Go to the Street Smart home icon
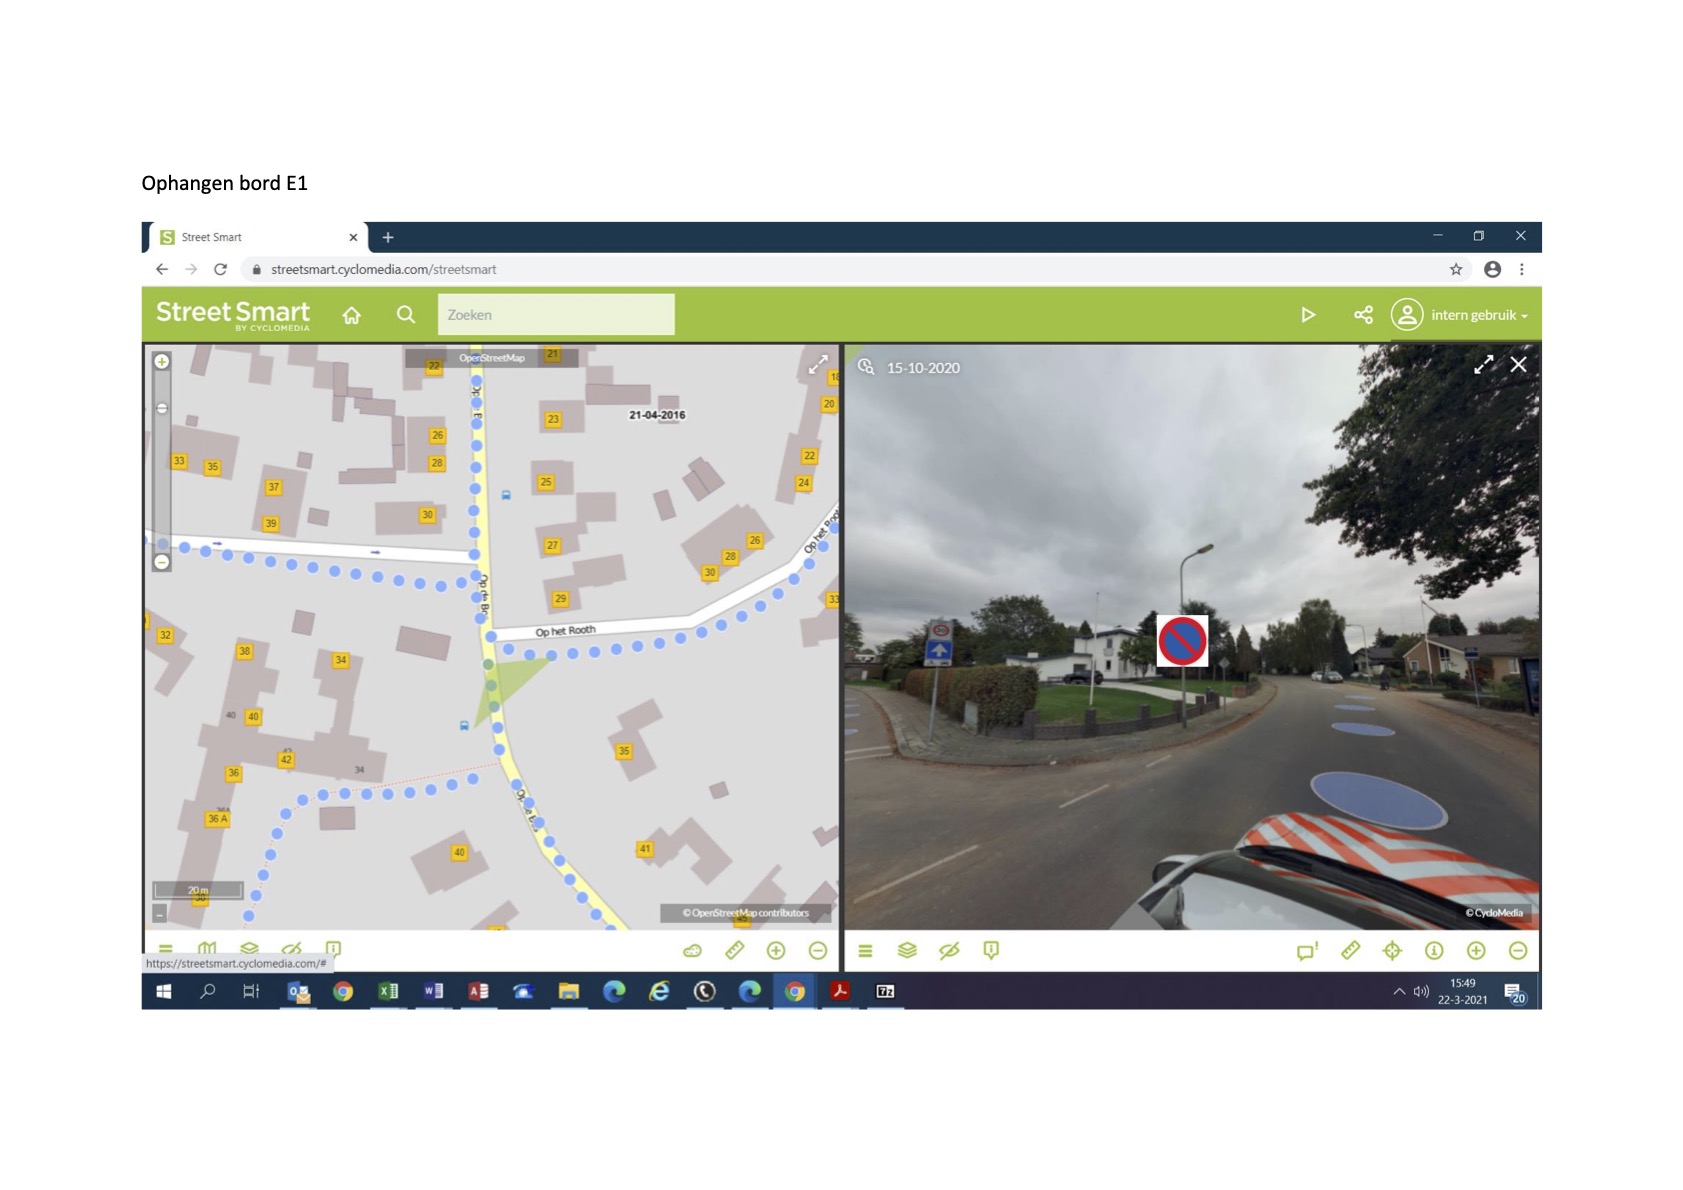The width and height of the screenshot is (1683, 1190). pyautogui.click(x=351, y=315)
